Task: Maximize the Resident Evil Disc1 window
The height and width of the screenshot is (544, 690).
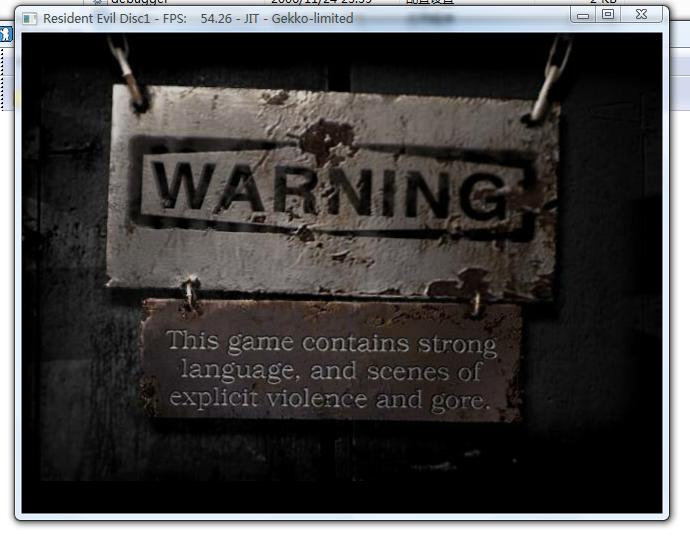Action: [x=607, y=15]
